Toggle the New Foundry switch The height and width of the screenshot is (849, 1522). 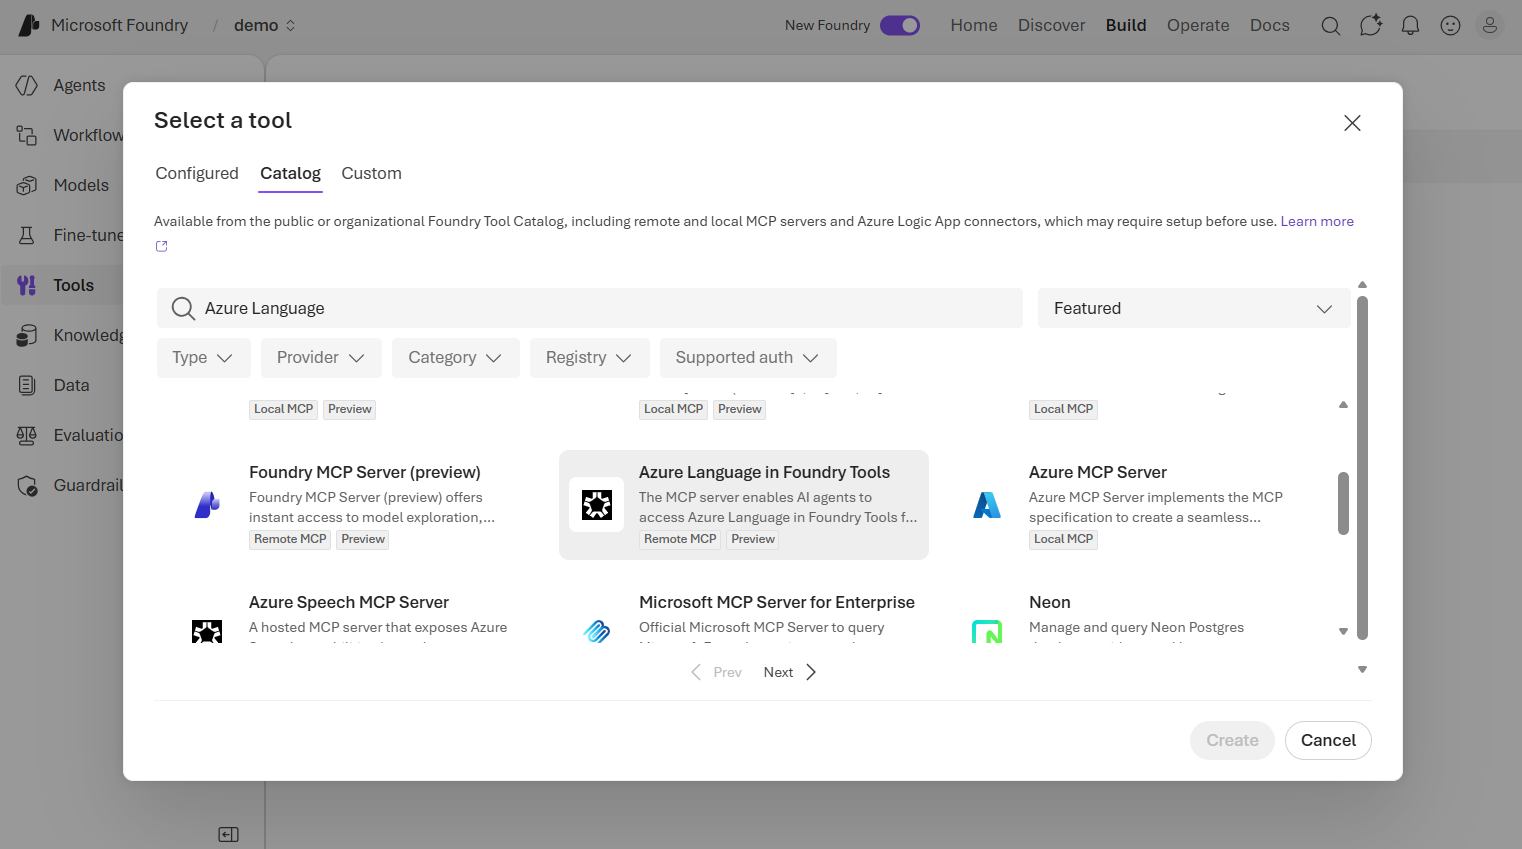tap(900, 25)
